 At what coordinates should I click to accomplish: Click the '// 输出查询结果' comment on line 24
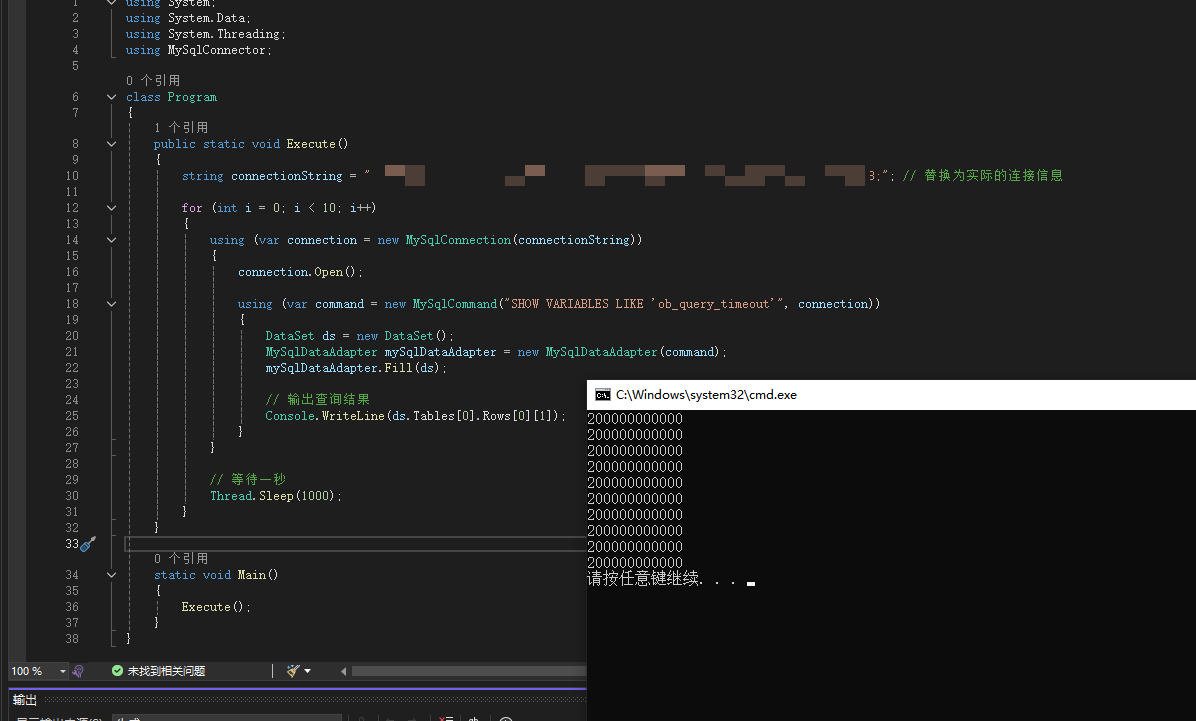tap(317, 399)
